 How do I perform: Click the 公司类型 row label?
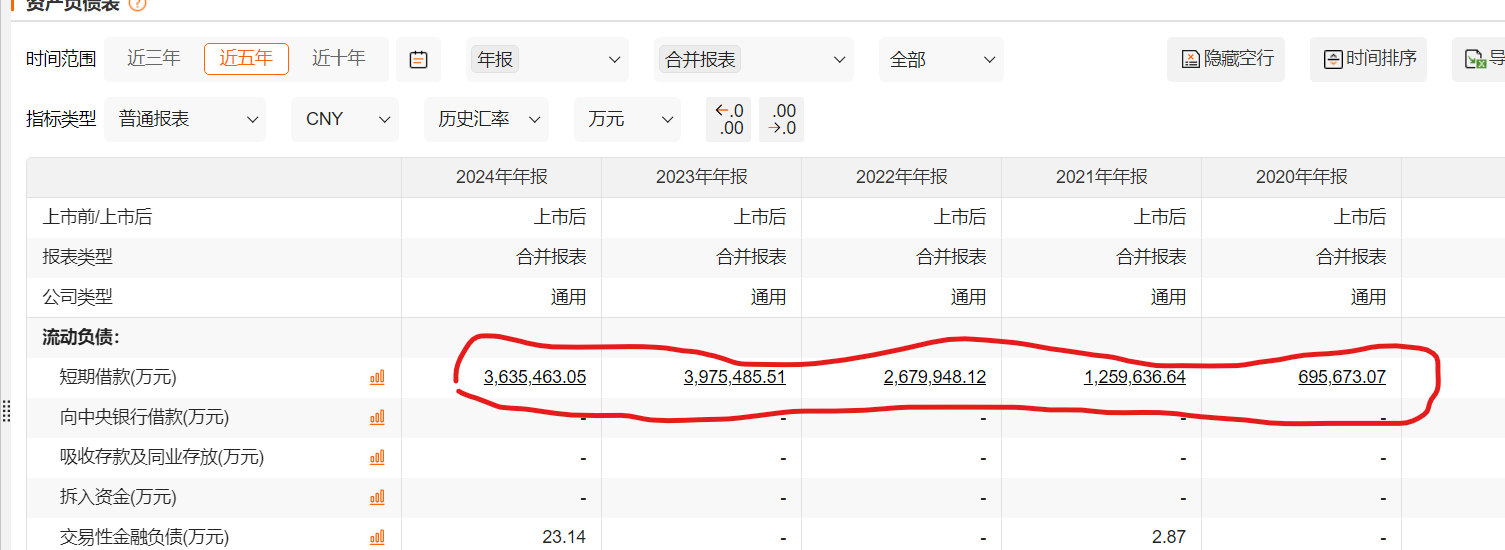pyautogui.click(x=77, y=298)
